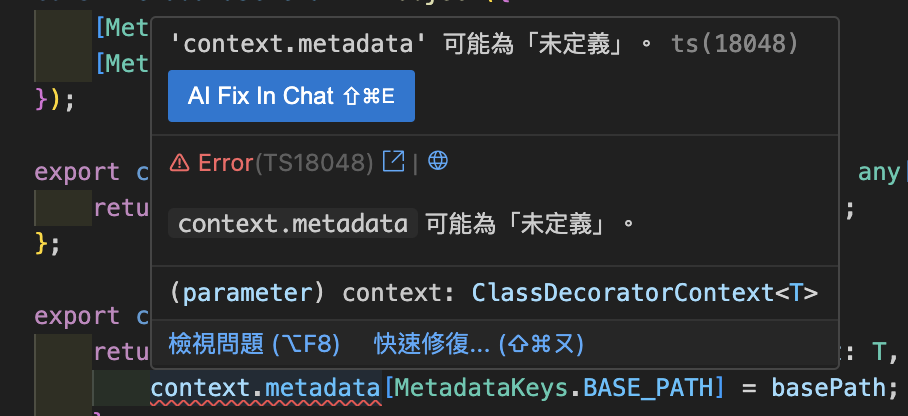Click the ts(18048) error code in header
The image size is (908, 416).
735,43
